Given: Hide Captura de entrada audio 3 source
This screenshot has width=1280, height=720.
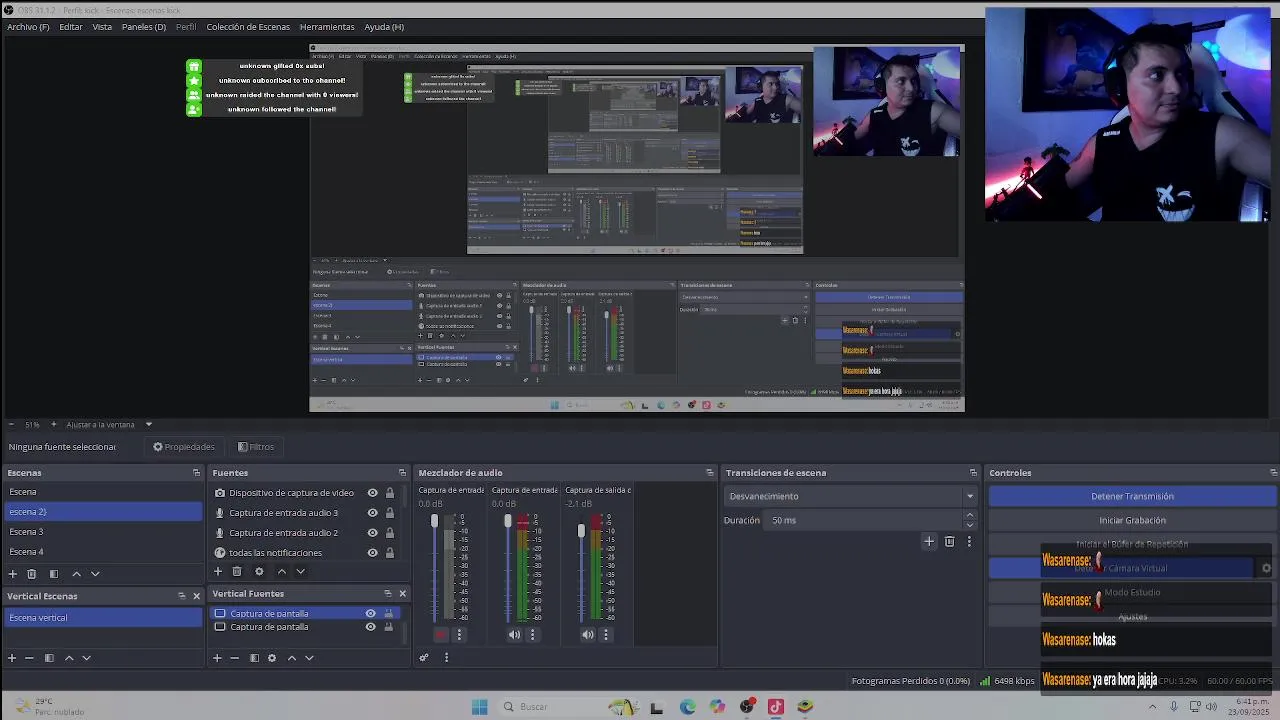Looking at the screenshot, I should [373, 513].
